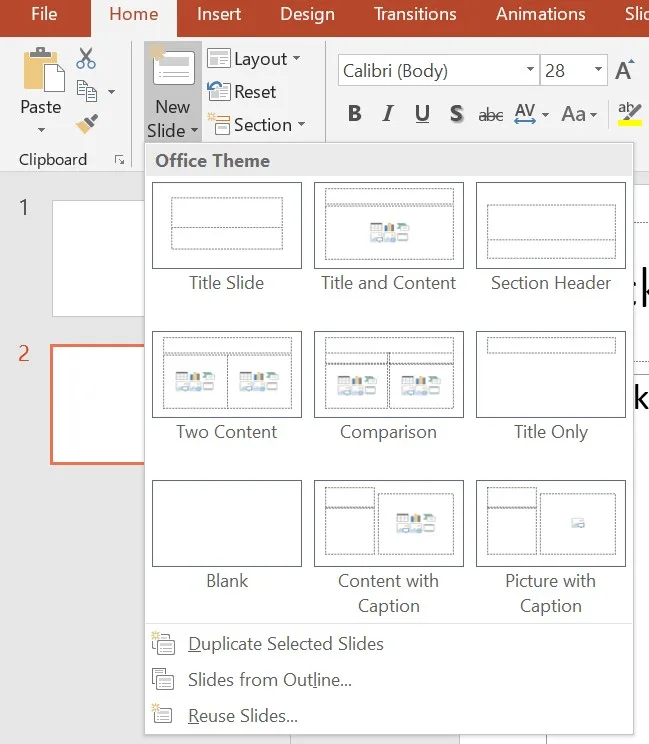Click the Duplicate Selected Slides icon
The height and width of the screenshot is (744, 649).
(163, 643)
